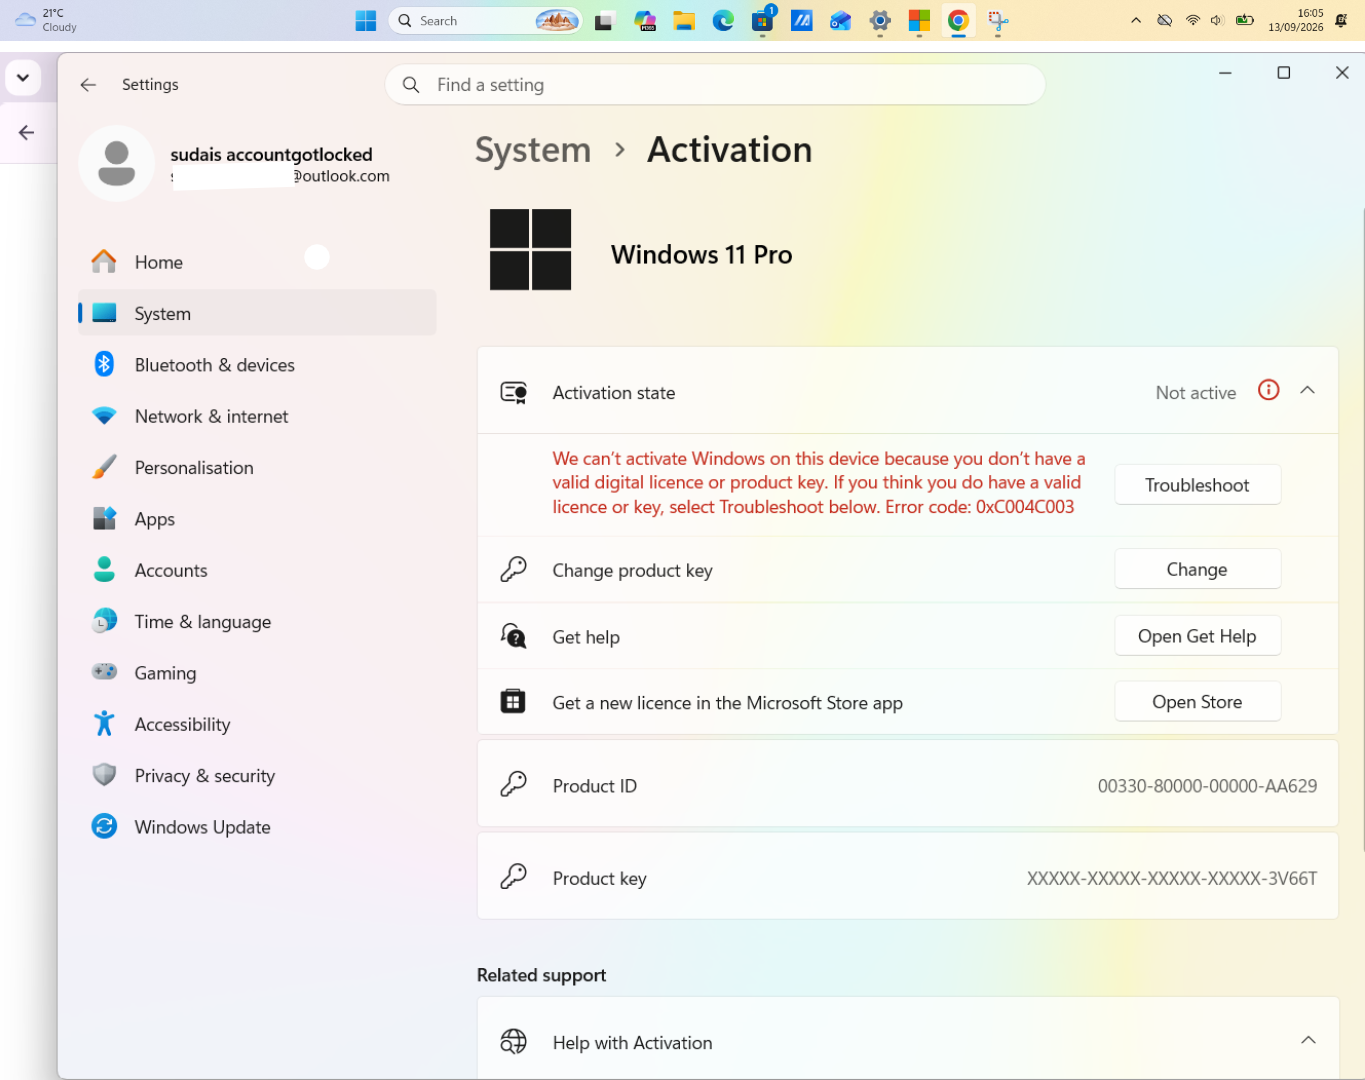
Task: Open Time & language settings
Action: (x=257, y=621)
